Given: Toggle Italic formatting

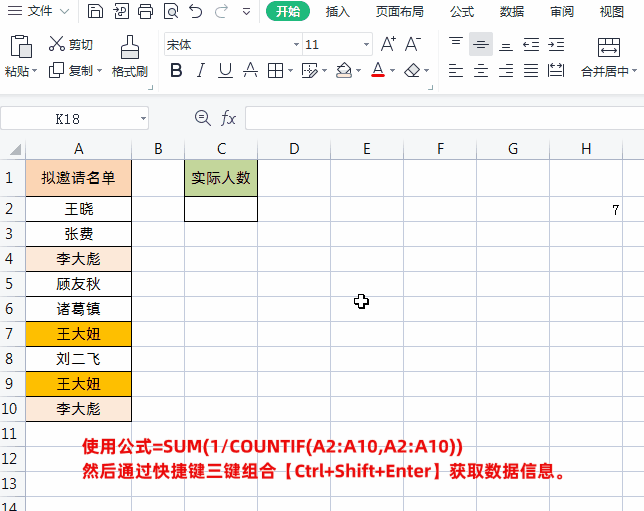Looking at the screenshot, I should 200,71.
